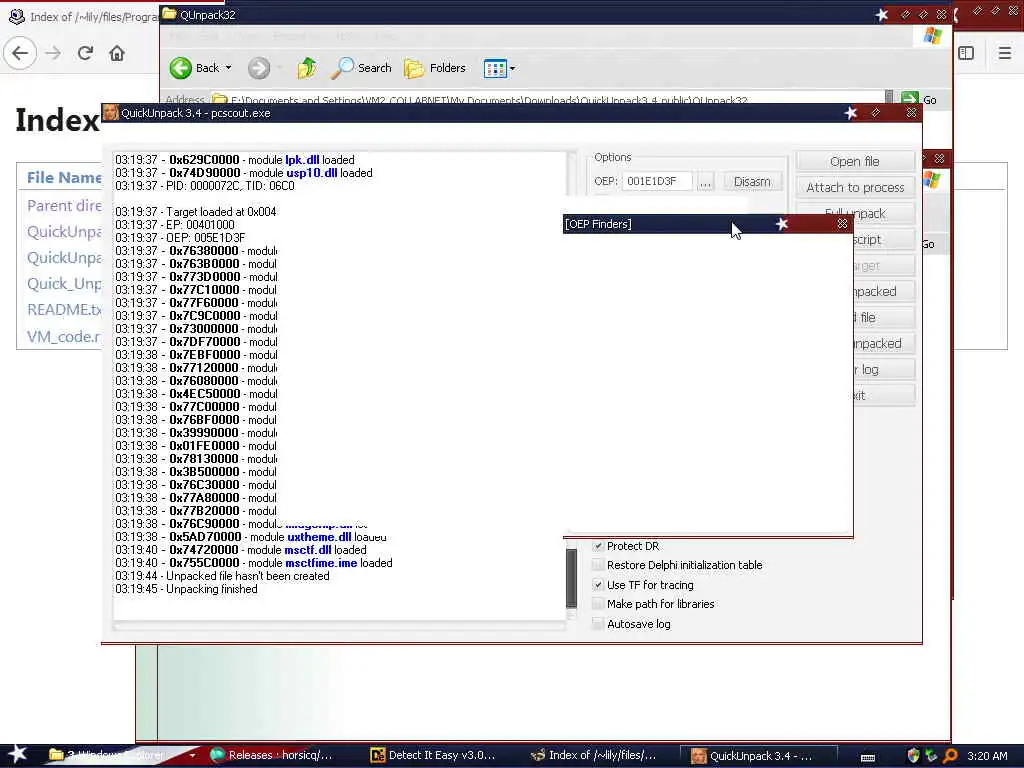Click the browser forward arrow button
1024x768 pixels.
(x=53, y=53)
